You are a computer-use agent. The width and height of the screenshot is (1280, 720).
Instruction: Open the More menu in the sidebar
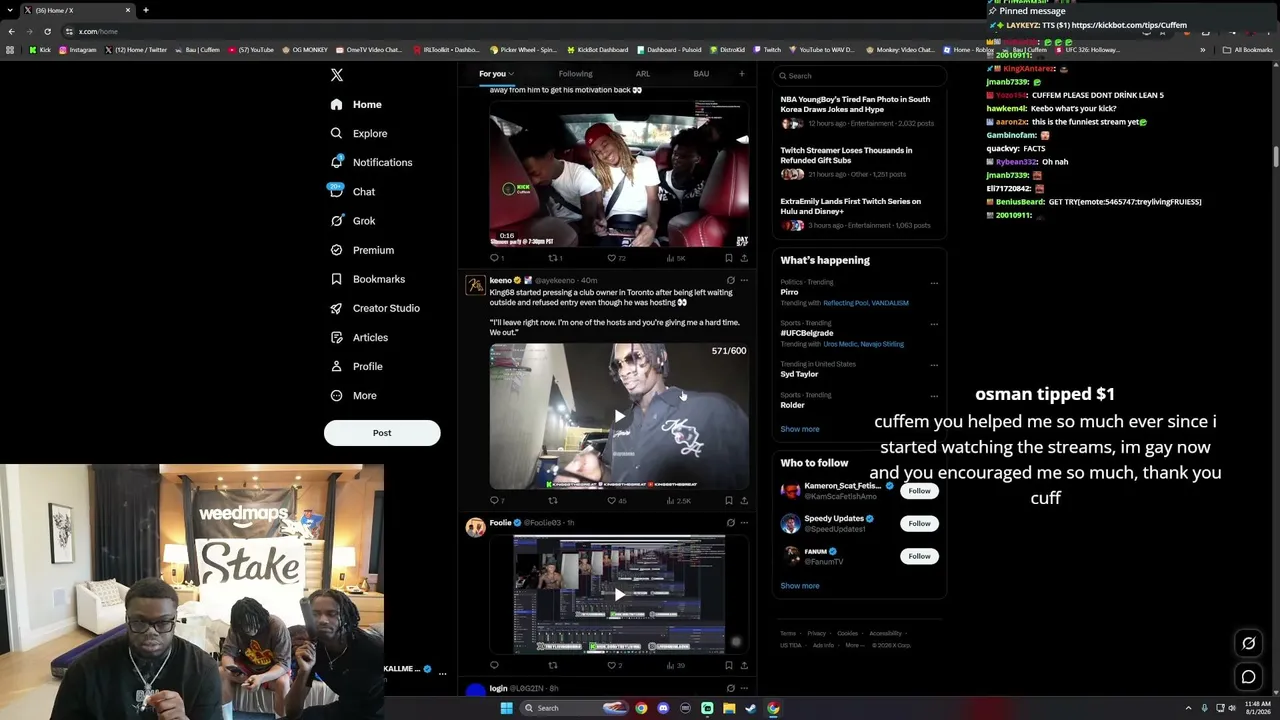pos(353,395)
